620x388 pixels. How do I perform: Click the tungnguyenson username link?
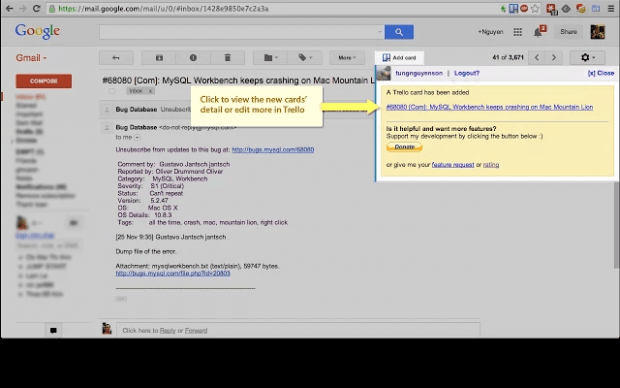[419, 73]
